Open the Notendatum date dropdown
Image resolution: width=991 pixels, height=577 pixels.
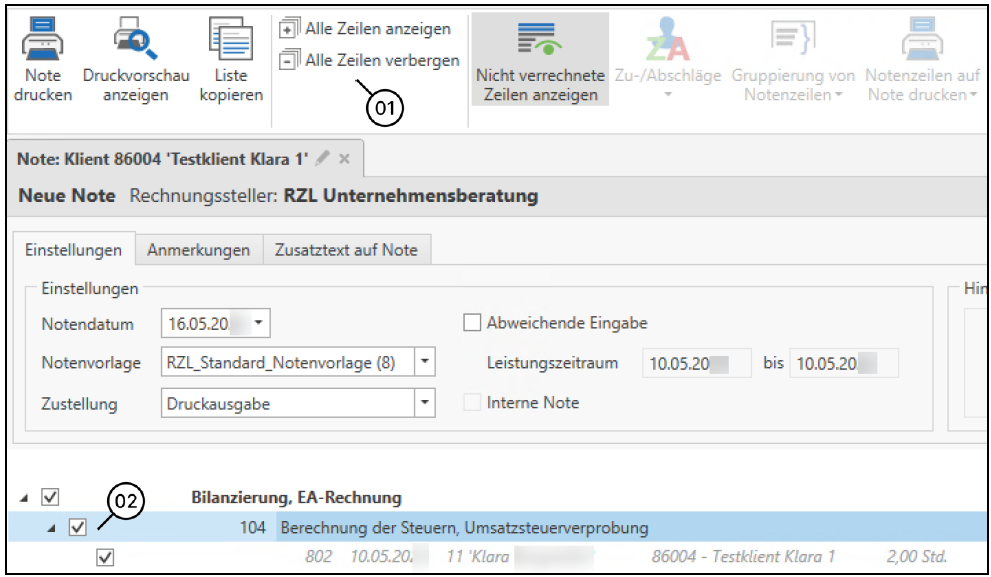[x=259, y=323]
